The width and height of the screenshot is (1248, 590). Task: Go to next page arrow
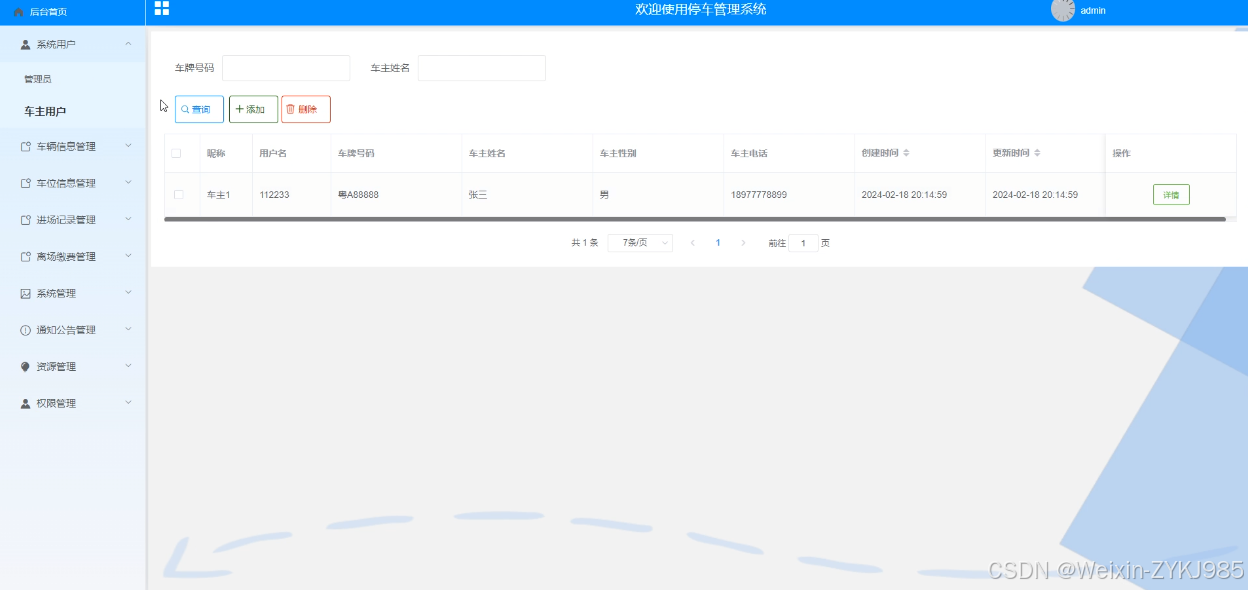pyautogui.click(x=743, y=243)
